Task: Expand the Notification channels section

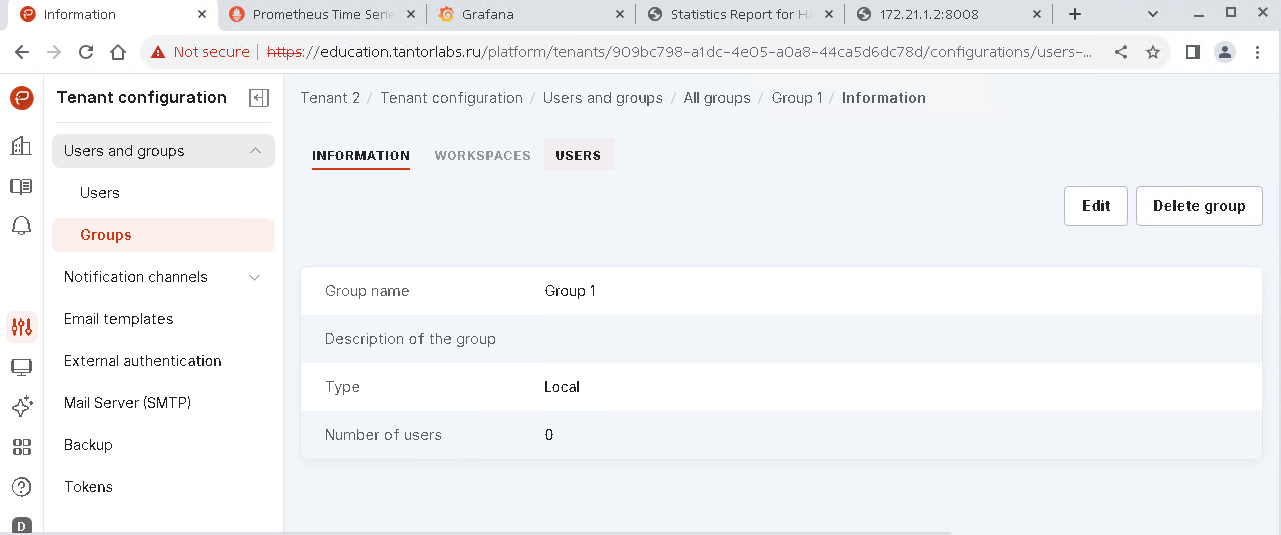Action: click(254, 277)
